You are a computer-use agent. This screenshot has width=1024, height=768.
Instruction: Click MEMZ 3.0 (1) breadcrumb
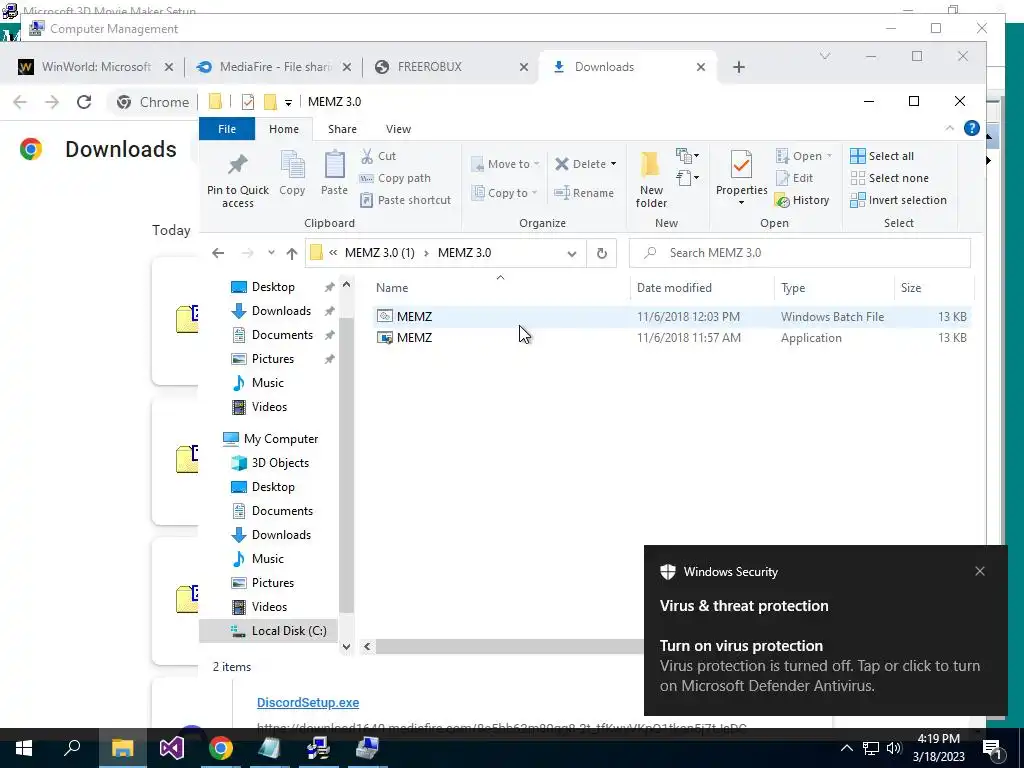pyautogui.click(x=379, y=253)
